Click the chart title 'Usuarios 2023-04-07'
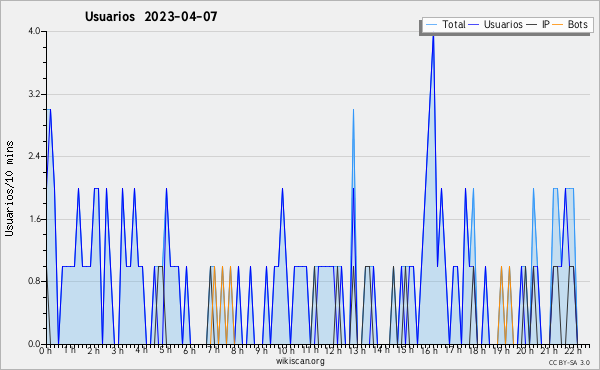600x370 pixels. click(151, 16)
